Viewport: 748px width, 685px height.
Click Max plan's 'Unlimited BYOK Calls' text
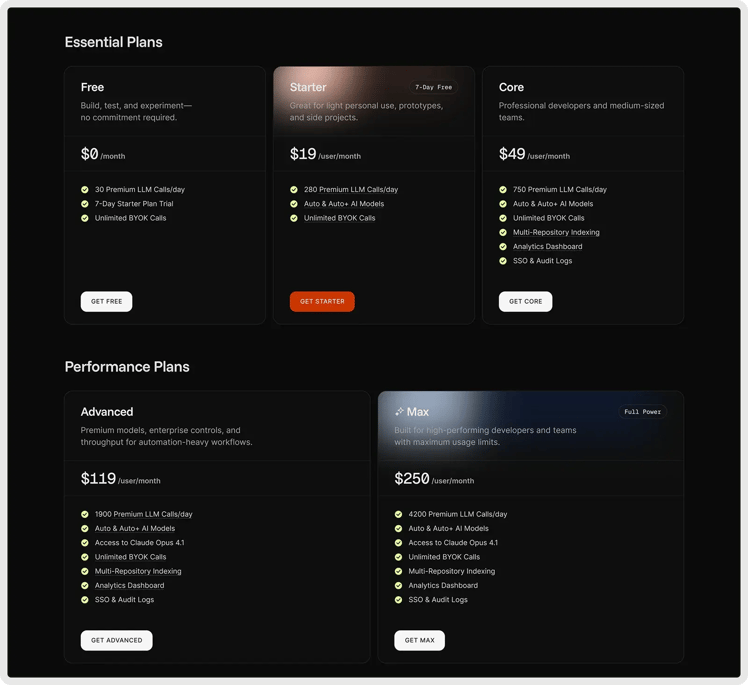point(444,557)
